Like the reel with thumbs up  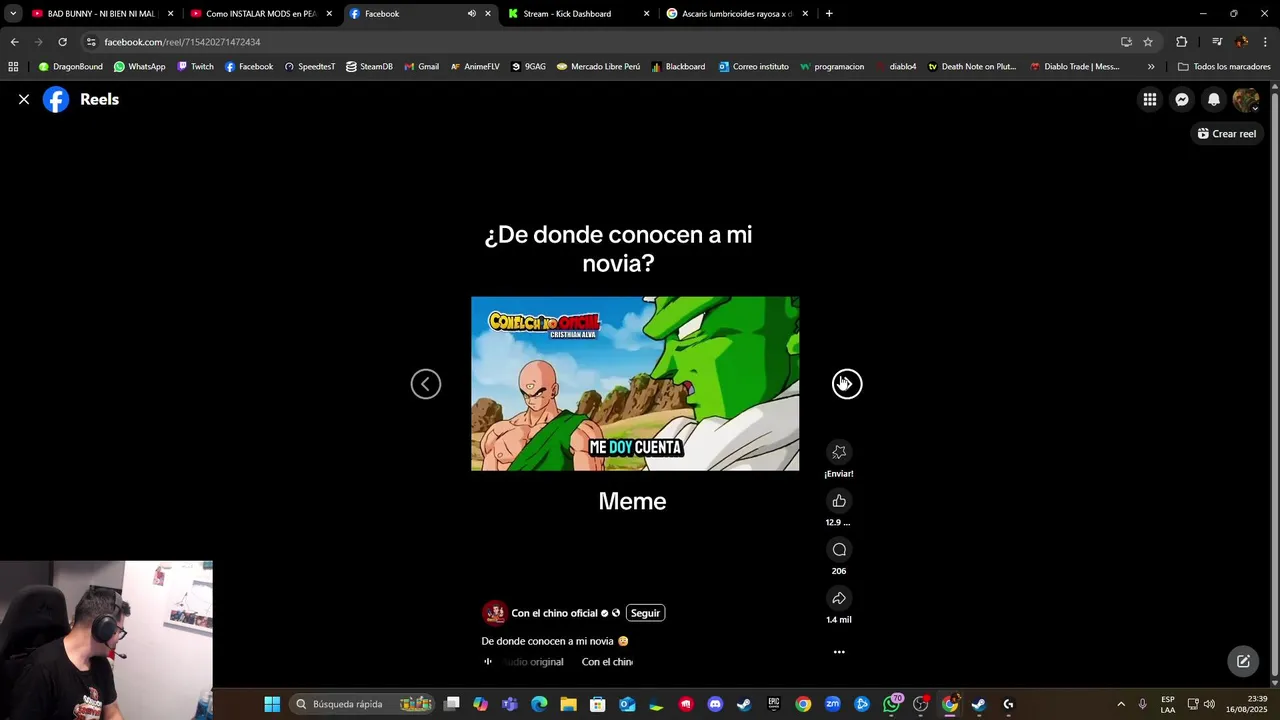(839, 501)
